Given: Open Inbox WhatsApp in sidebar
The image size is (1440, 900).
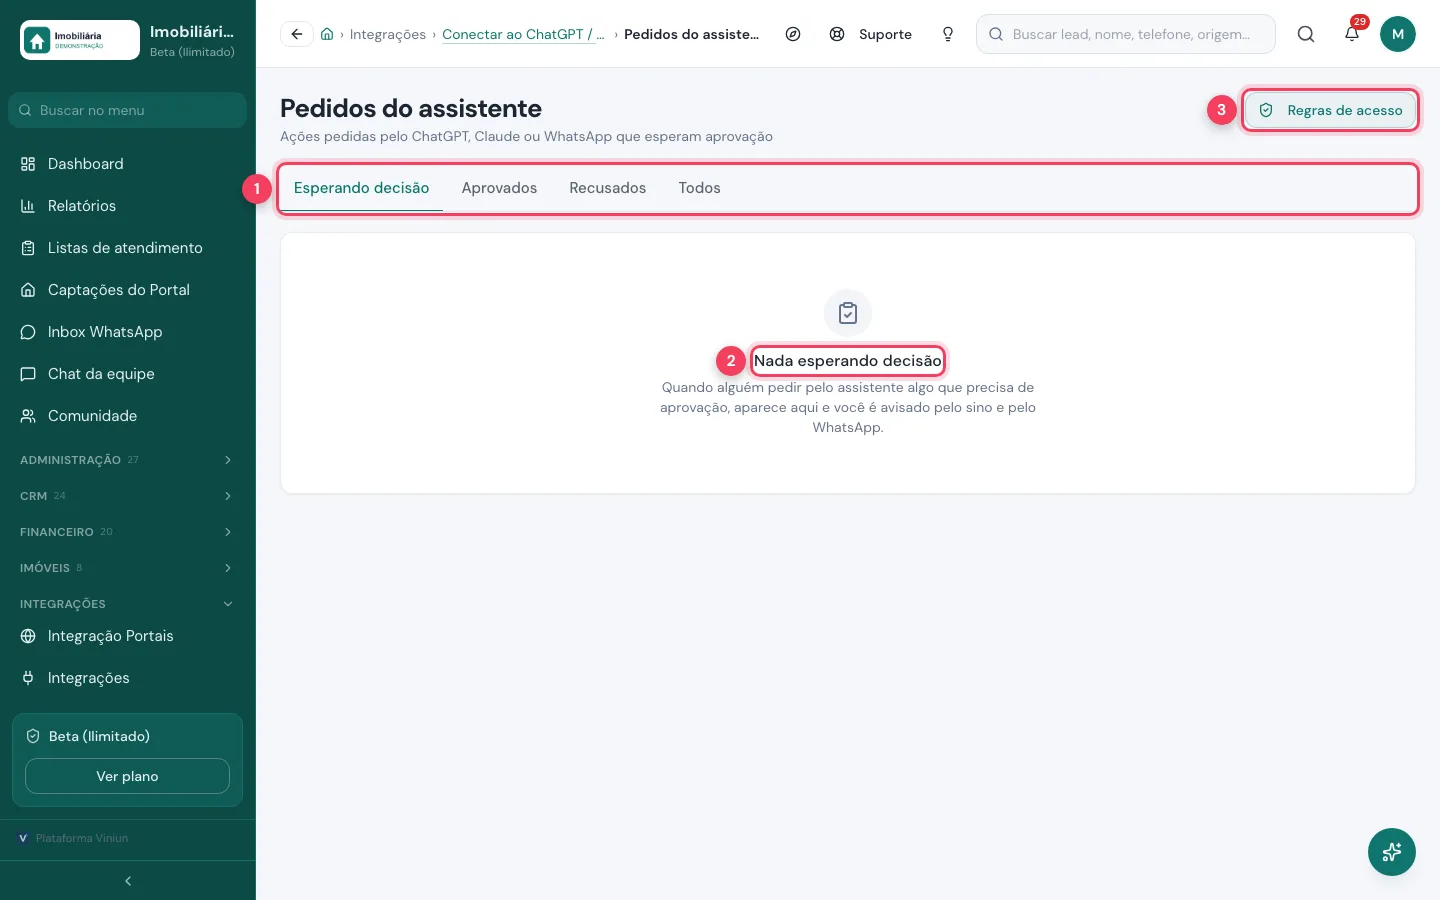Looking at the screenshot, I should [x=127, y=332].
